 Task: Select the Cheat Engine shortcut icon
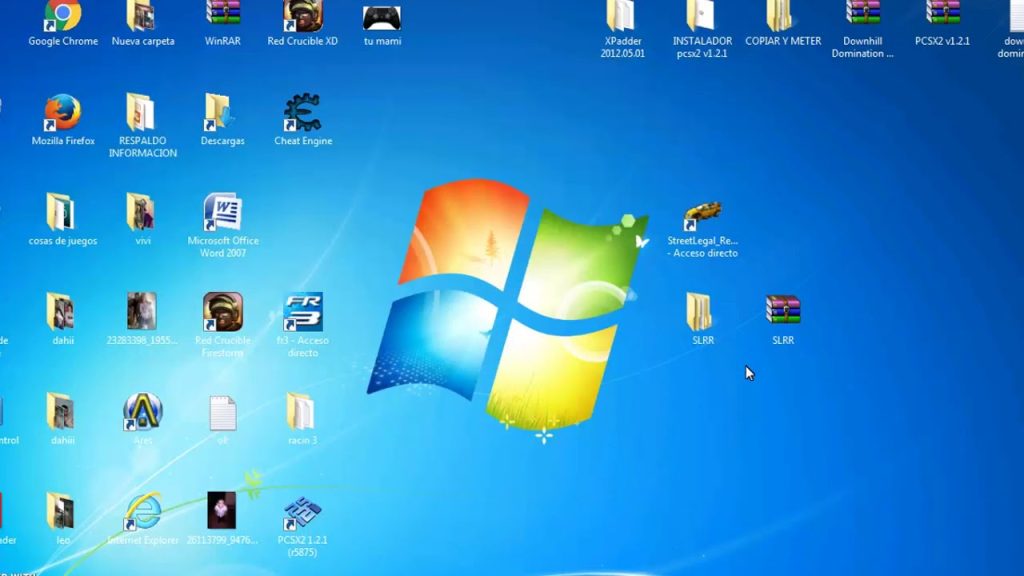pyautogui.click(x=302, y=113)
